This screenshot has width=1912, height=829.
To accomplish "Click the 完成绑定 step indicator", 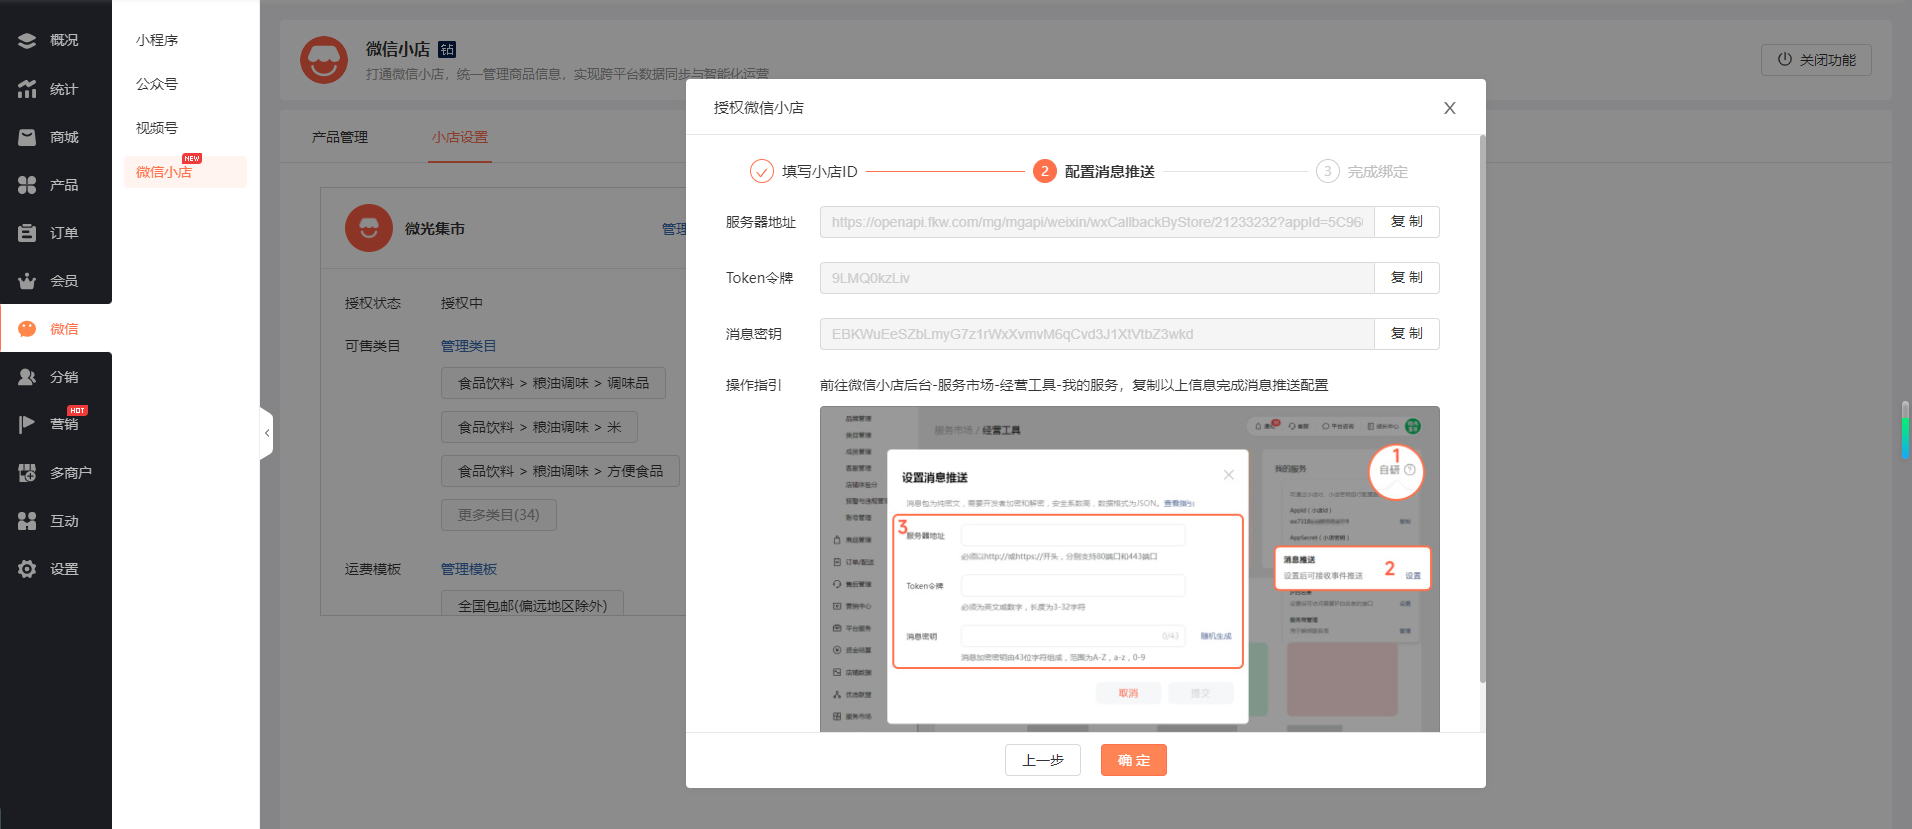I will [x=1362, y=171].
